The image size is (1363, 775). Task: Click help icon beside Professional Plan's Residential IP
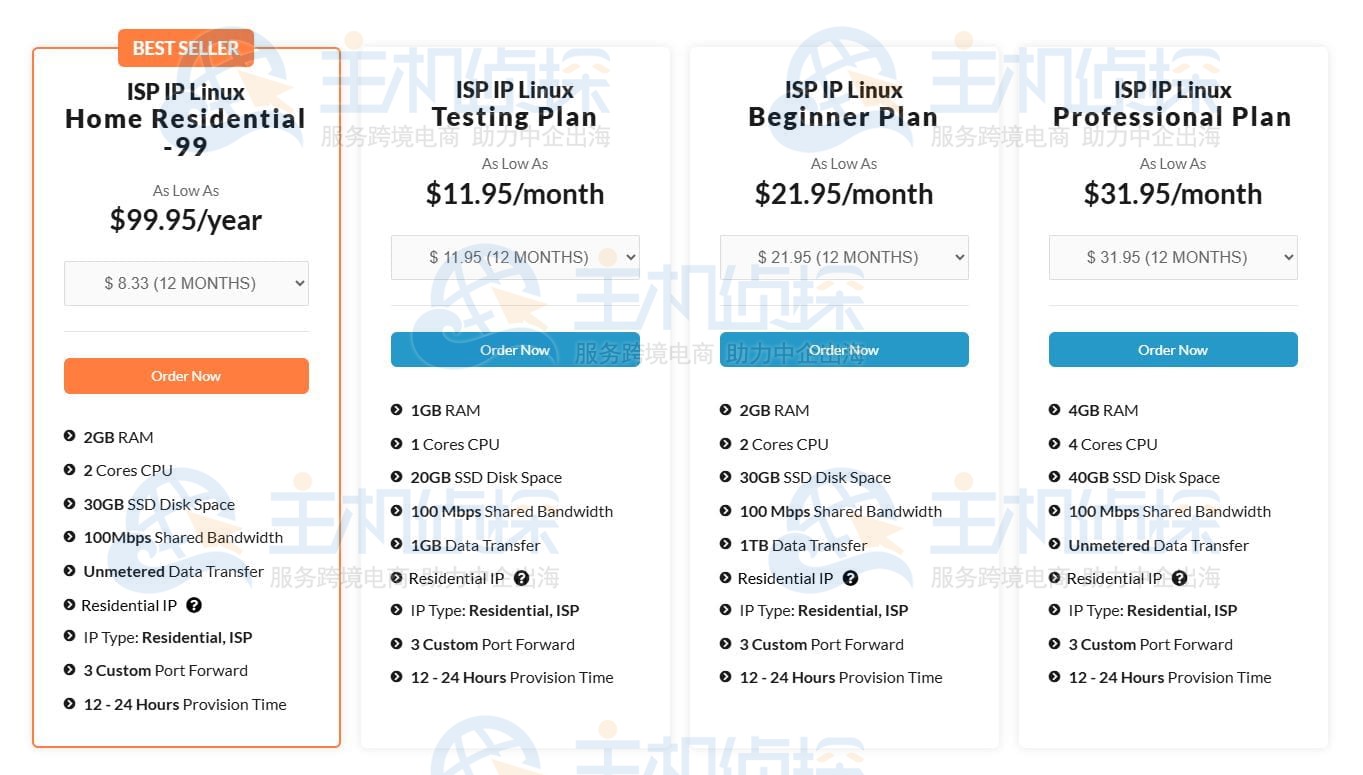click(x=1179, y=578)
